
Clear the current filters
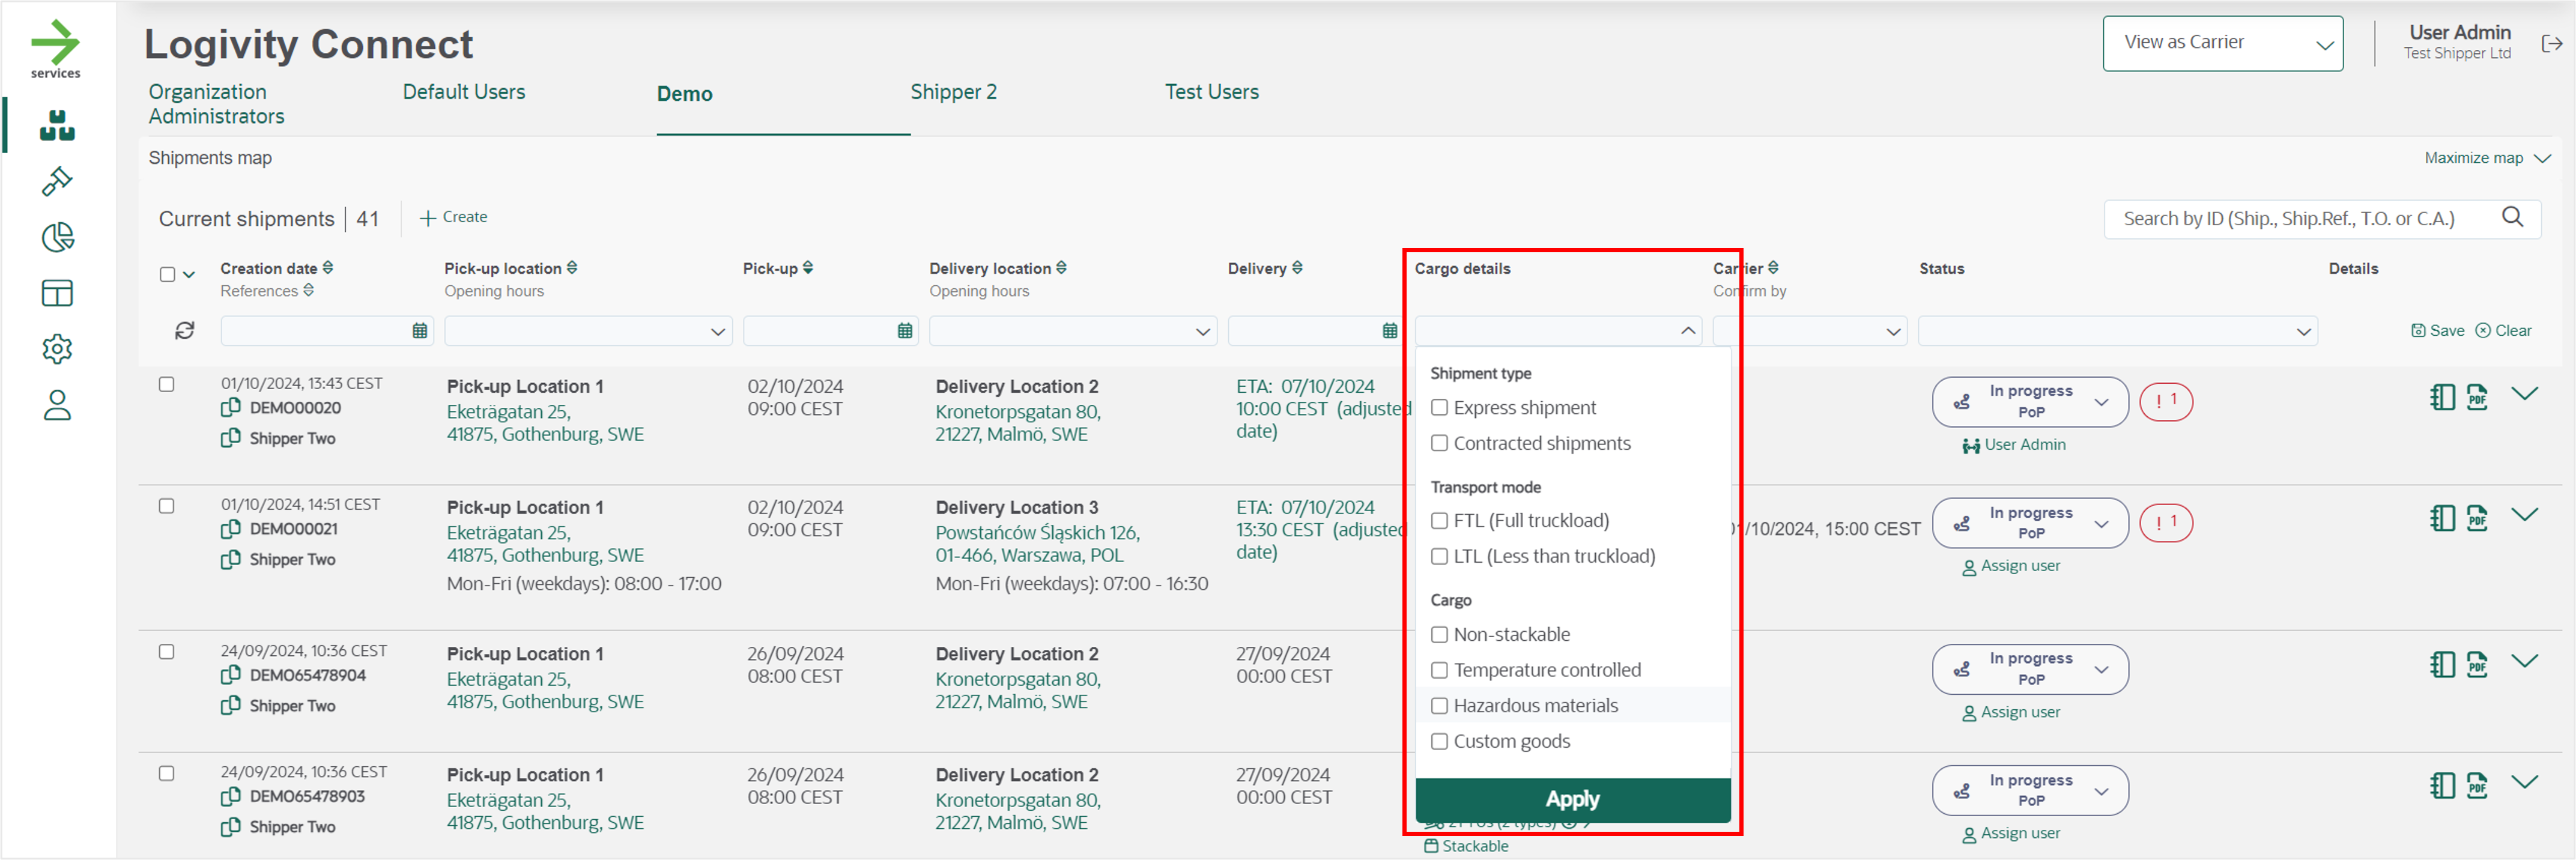[x=2503, y=331]
